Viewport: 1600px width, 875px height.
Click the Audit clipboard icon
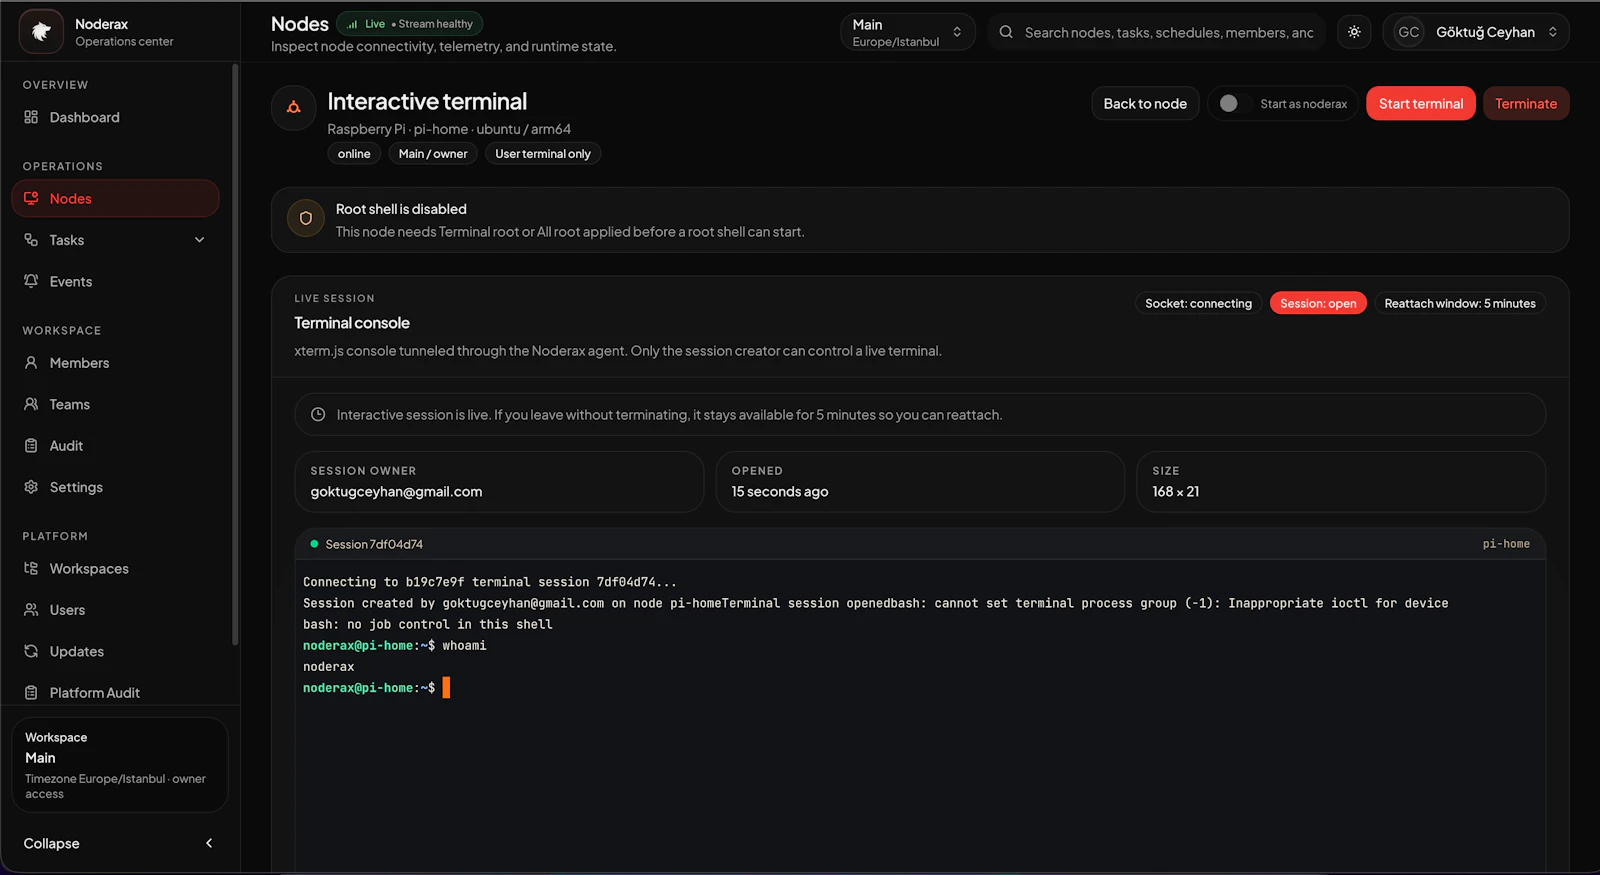click(31, 446)
